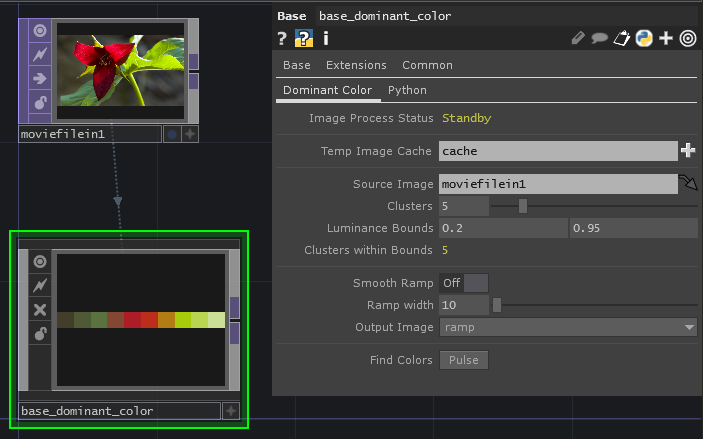Screen dimensions: 703x439
Task: Click the arrow beside Source Image field
Action: tap(688, 183)
